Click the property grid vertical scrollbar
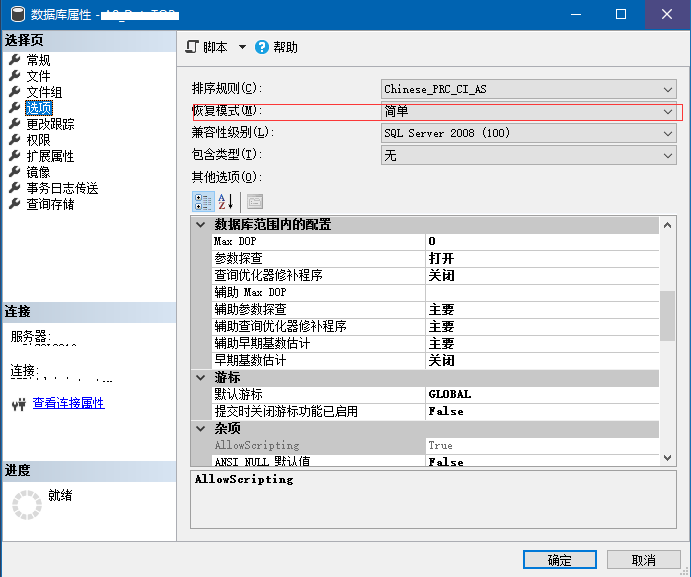This screenshot has width=691, height=577. (x=667, y=316)
